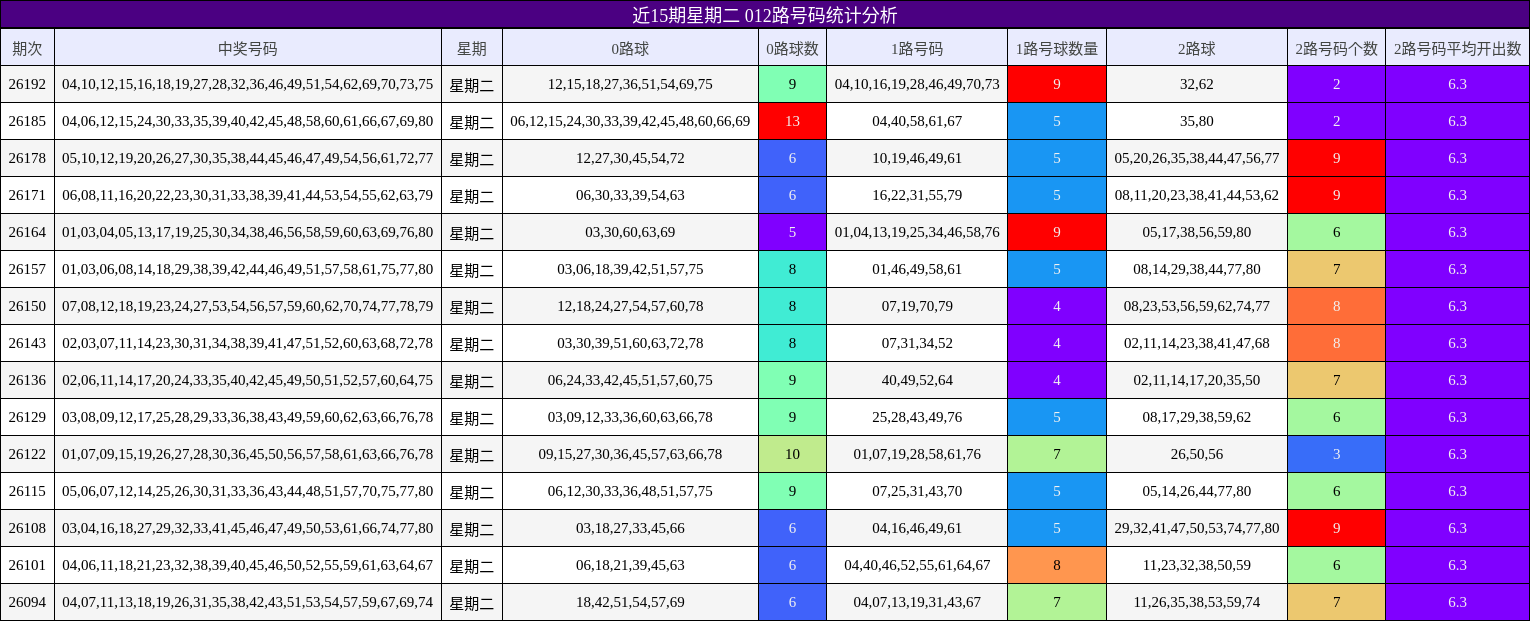1530x621 pixels.
Task: Click 2路球 cell 32,62
Action: (1197, 84)
